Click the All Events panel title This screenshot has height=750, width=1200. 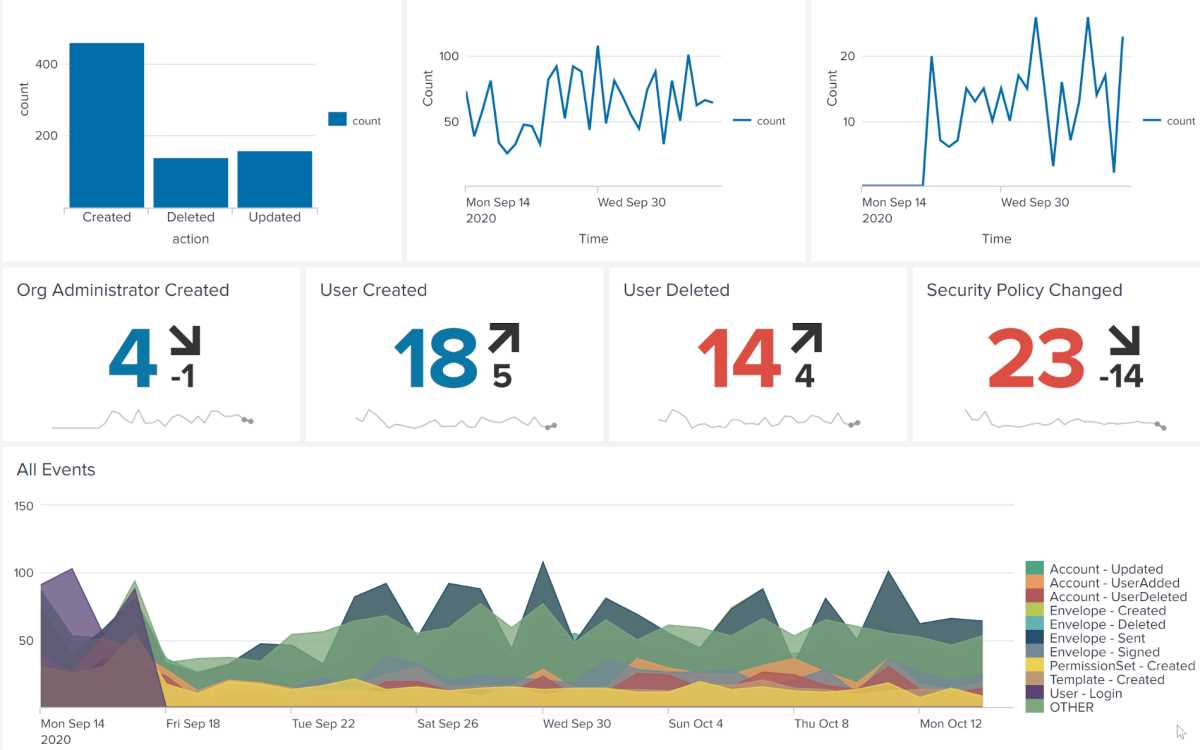[x=56, y=470]
